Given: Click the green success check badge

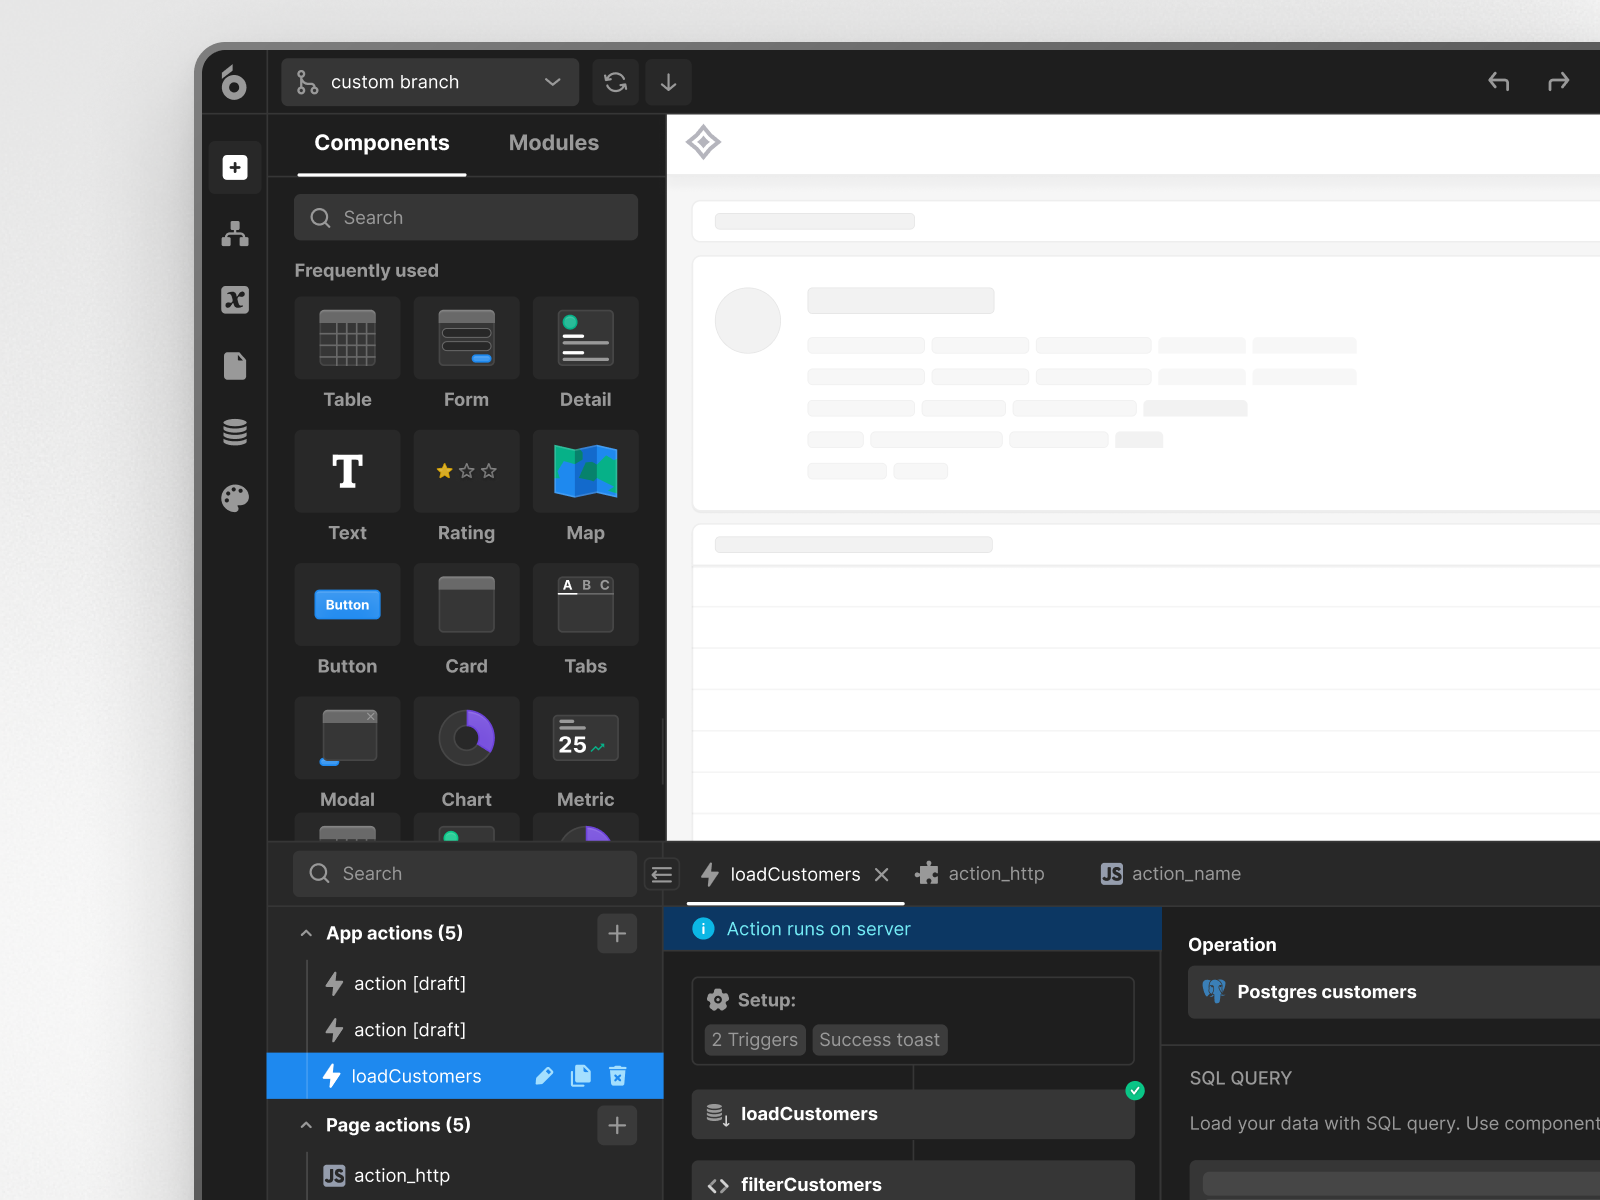Looking at the screenshot, I should coord(1135,1090).
